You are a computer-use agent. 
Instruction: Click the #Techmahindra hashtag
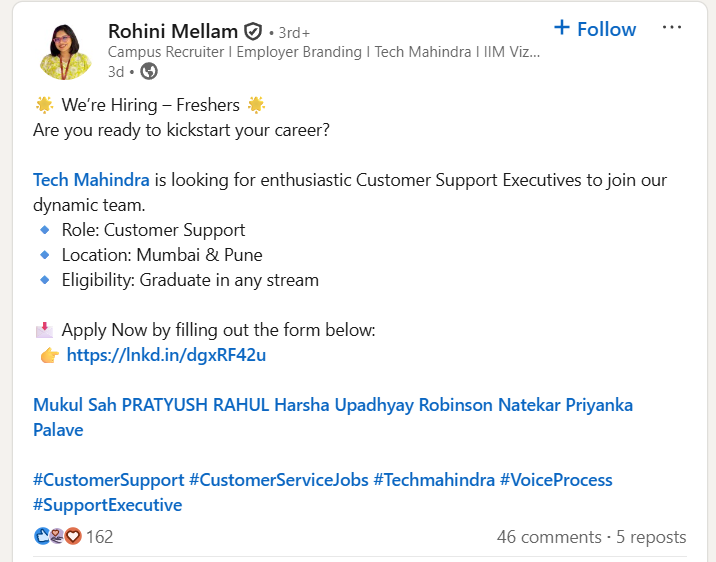point(434,480)
